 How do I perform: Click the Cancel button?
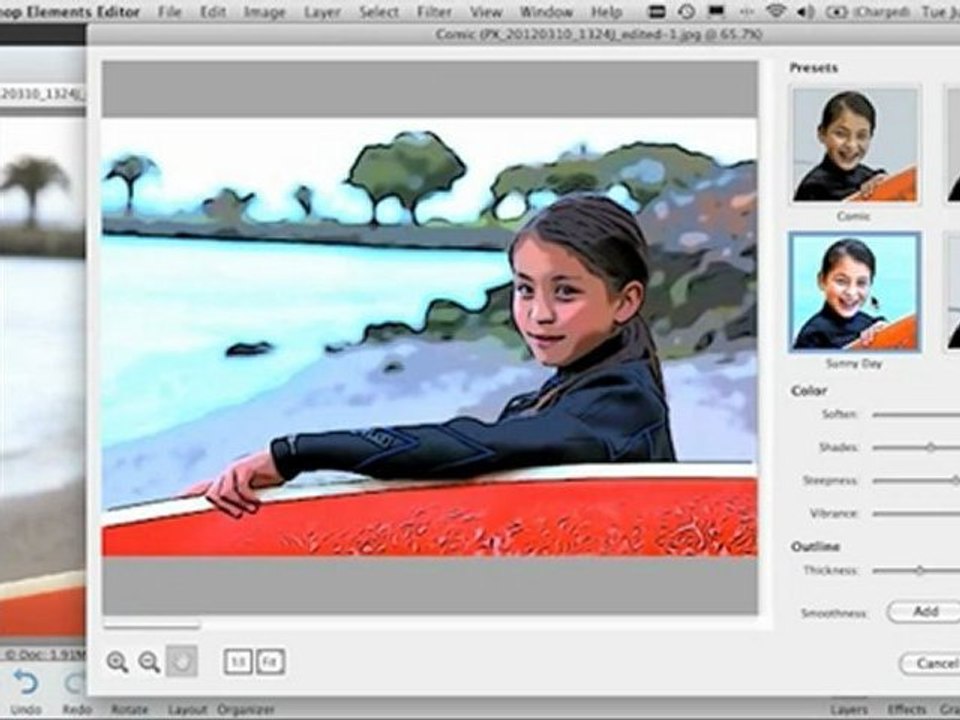point(930,664)
